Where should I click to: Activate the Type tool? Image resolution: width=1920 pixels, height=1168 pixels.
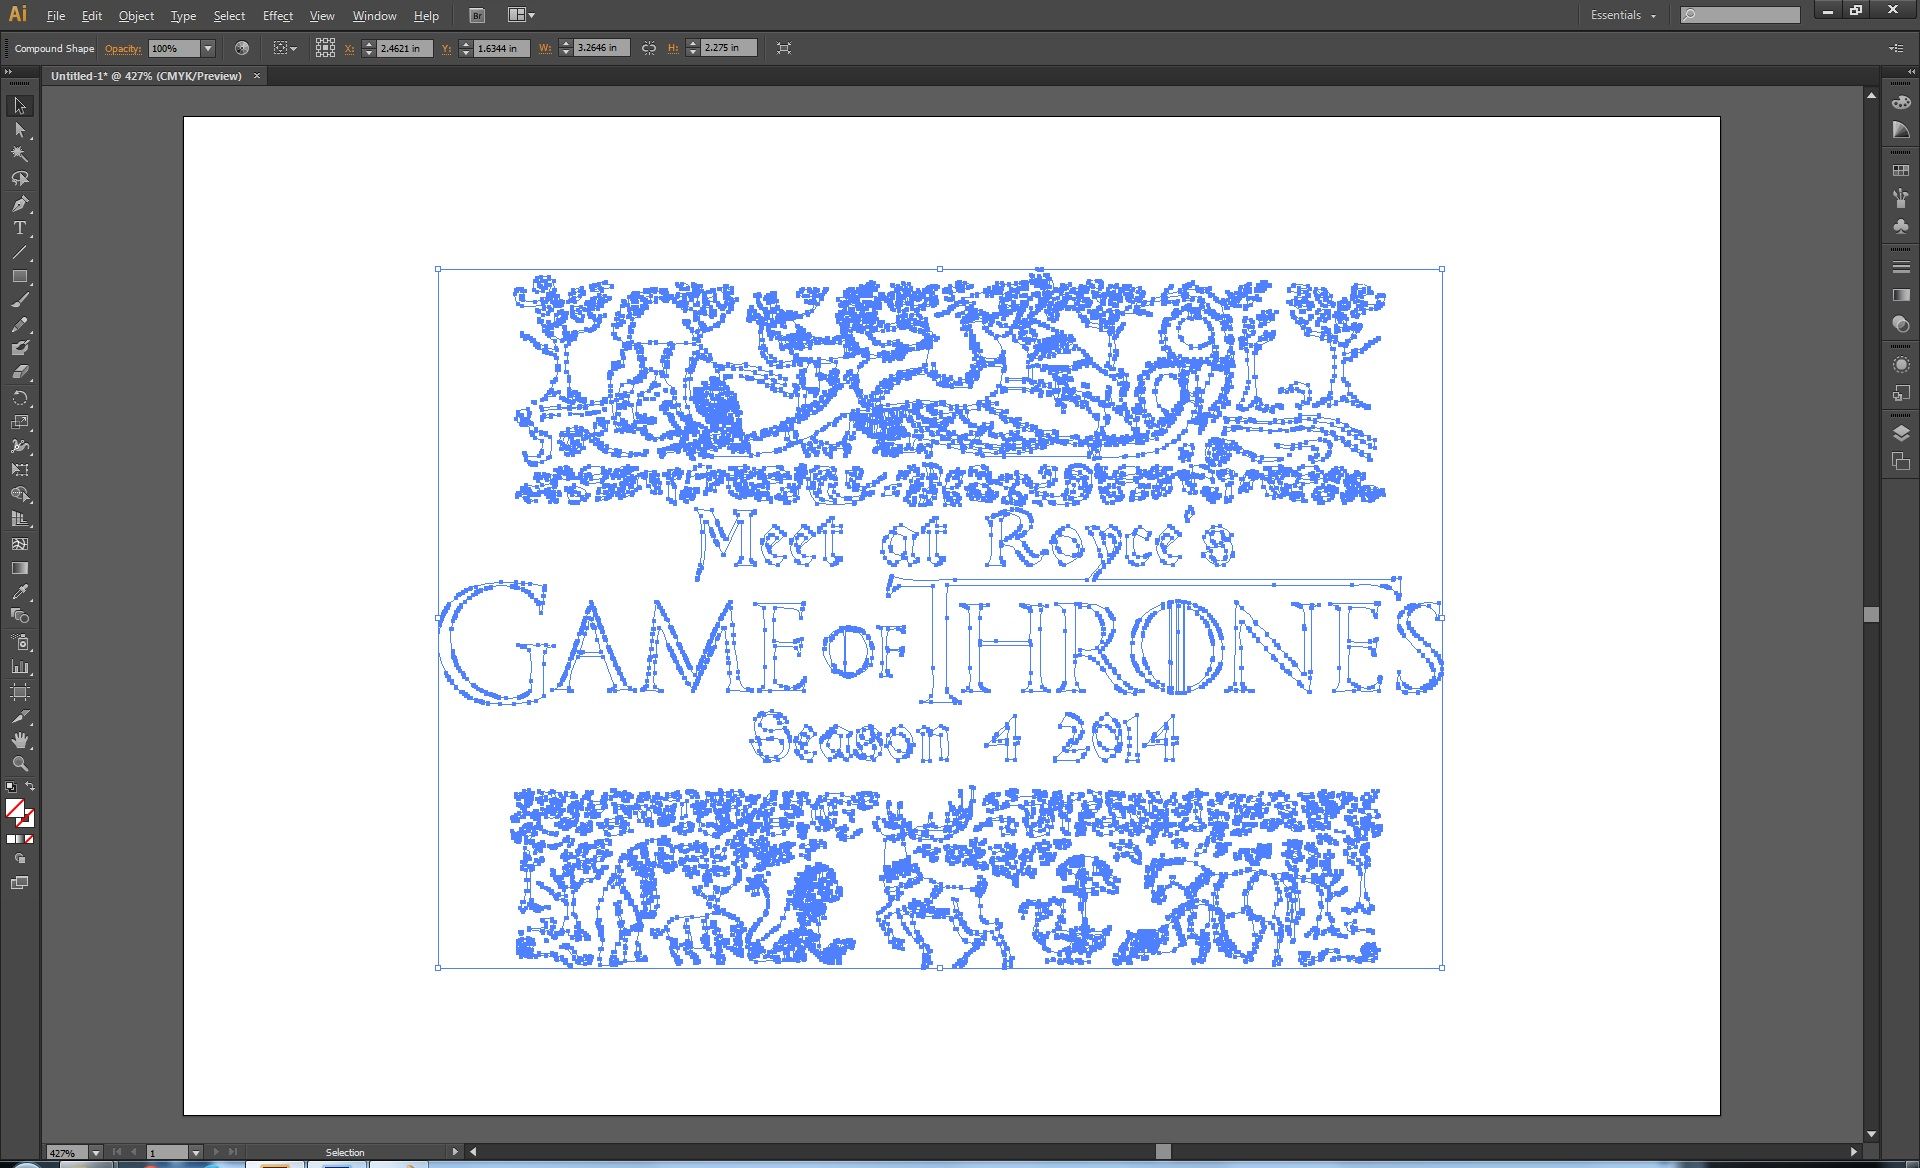[20, 228]
